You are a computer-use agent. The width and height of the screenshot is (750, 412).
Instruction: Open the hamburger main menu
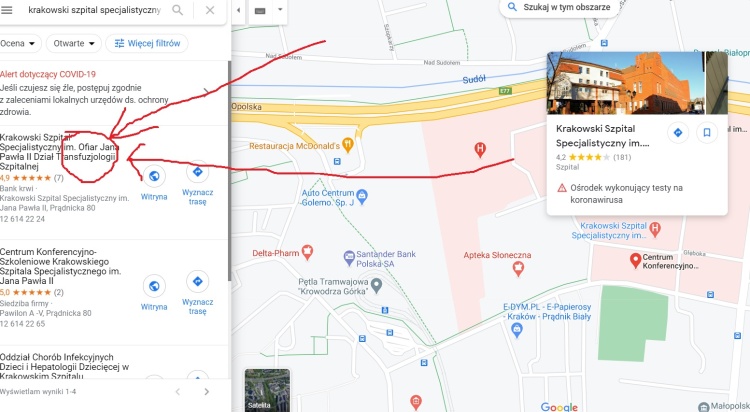(x=7, y=10)
